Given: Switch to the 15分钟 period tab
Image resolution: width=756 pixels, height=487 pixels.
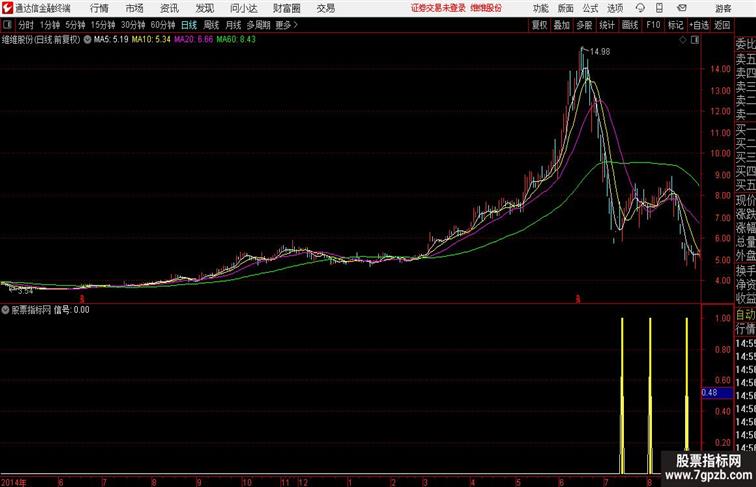Looking at the screenshot, I should tap(103, 25).
